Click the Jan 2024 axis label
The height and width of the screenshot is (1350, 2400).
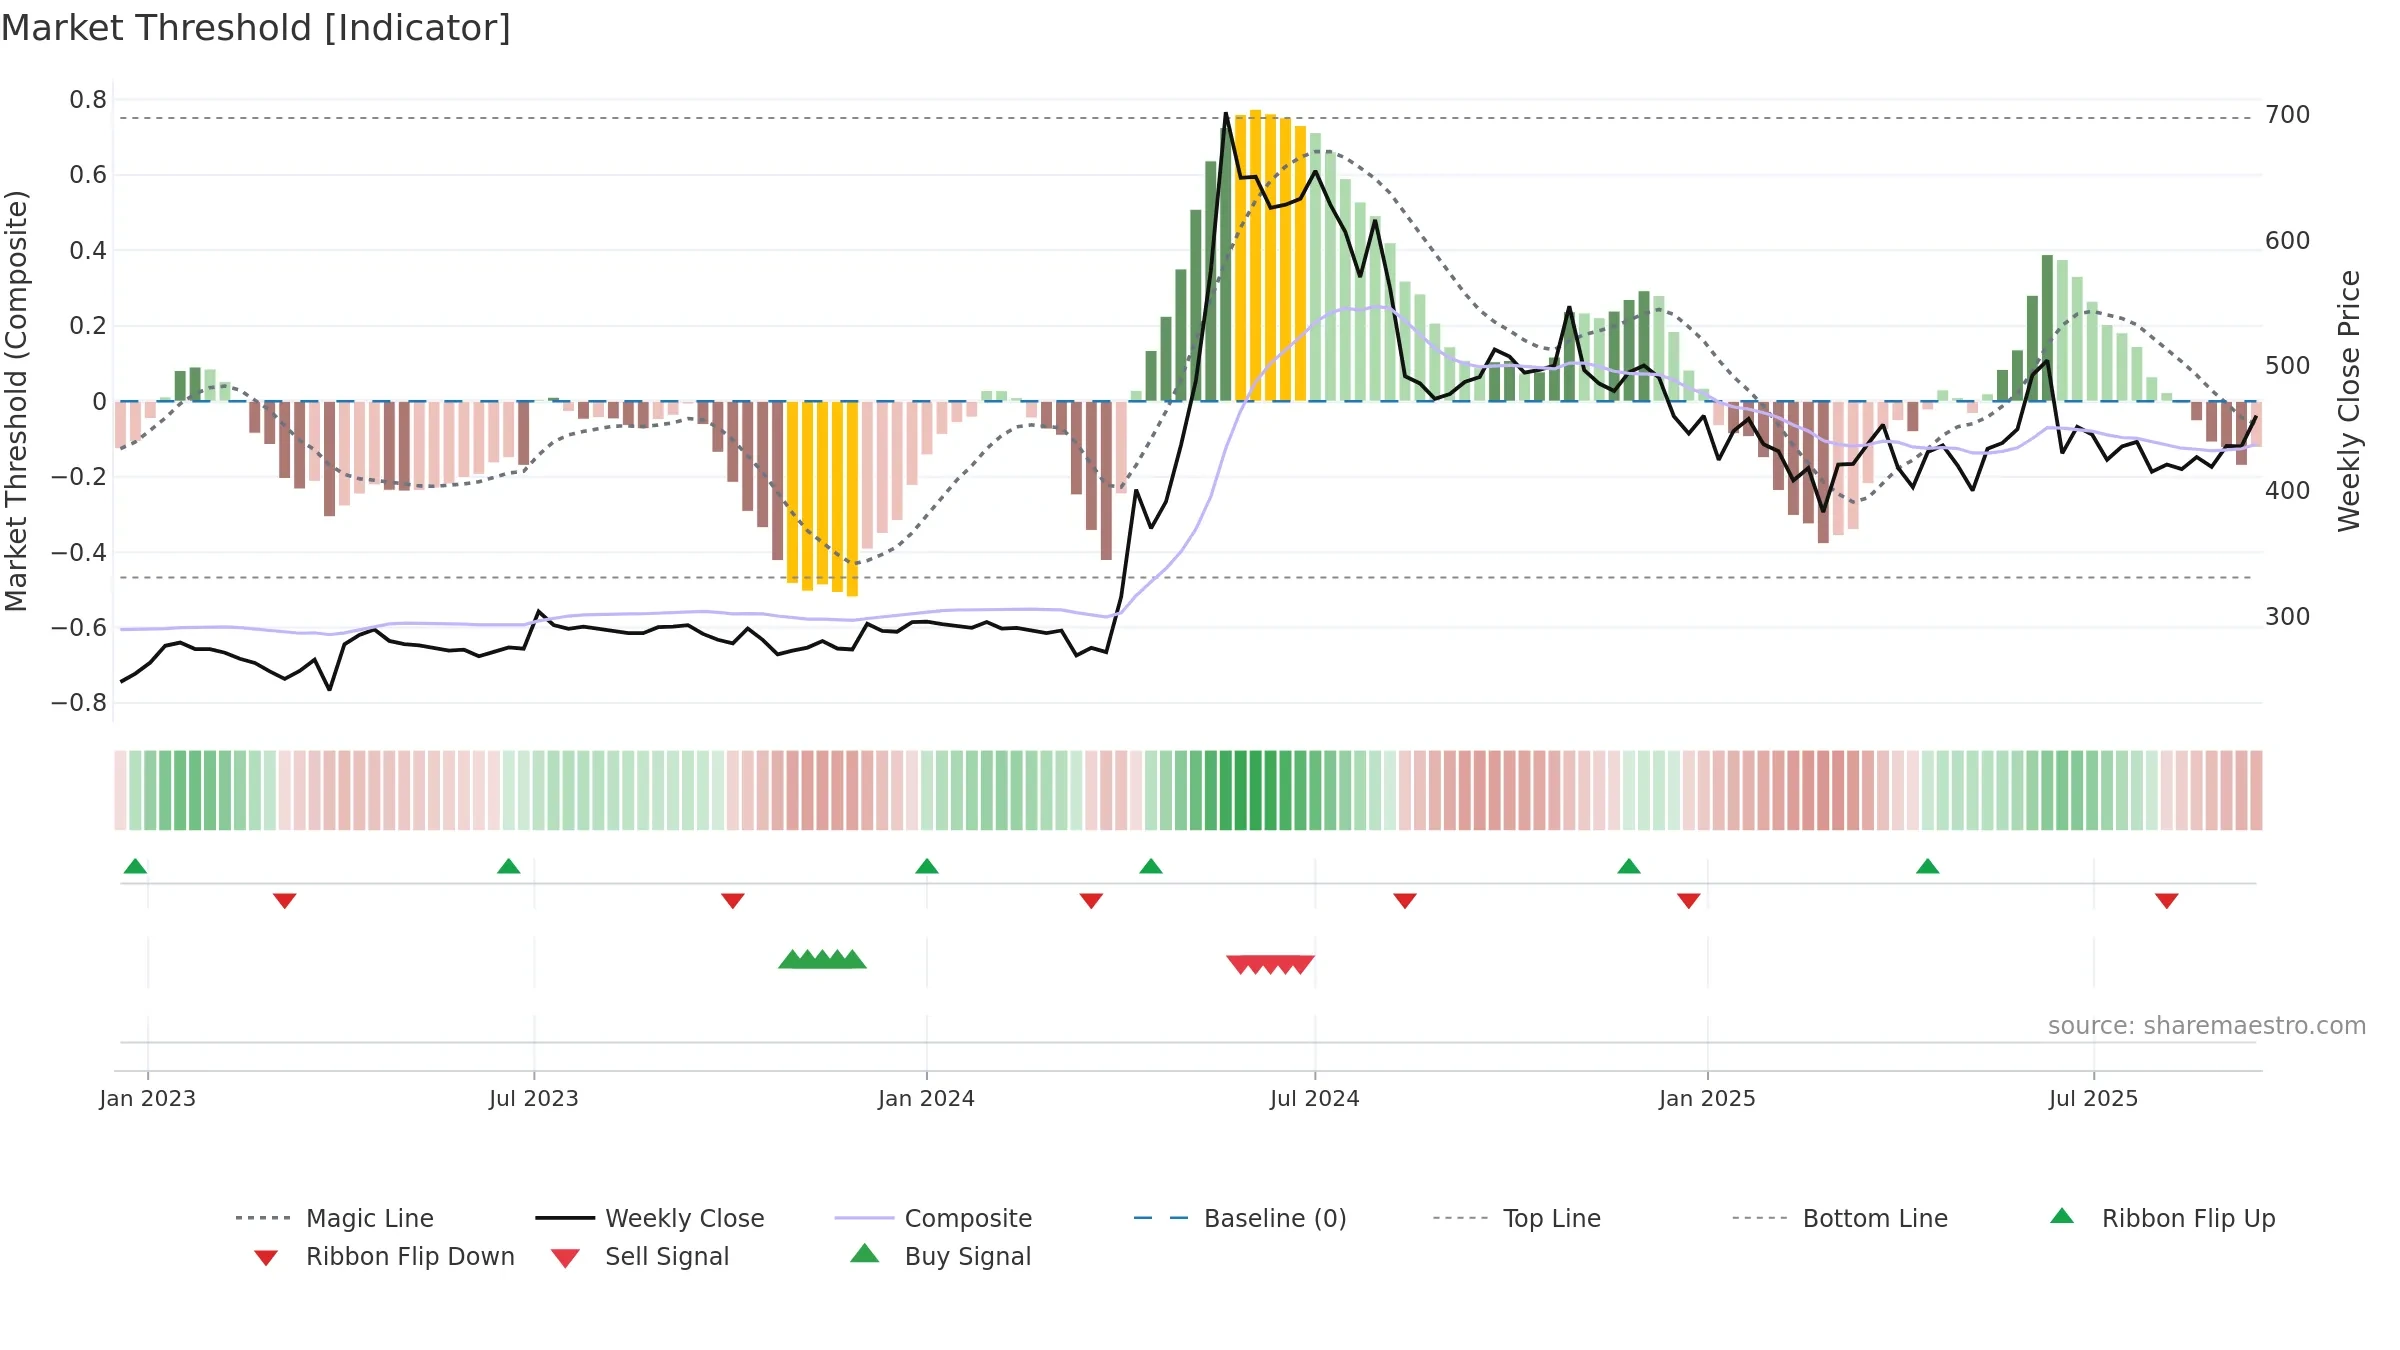tap(927, 1098)
